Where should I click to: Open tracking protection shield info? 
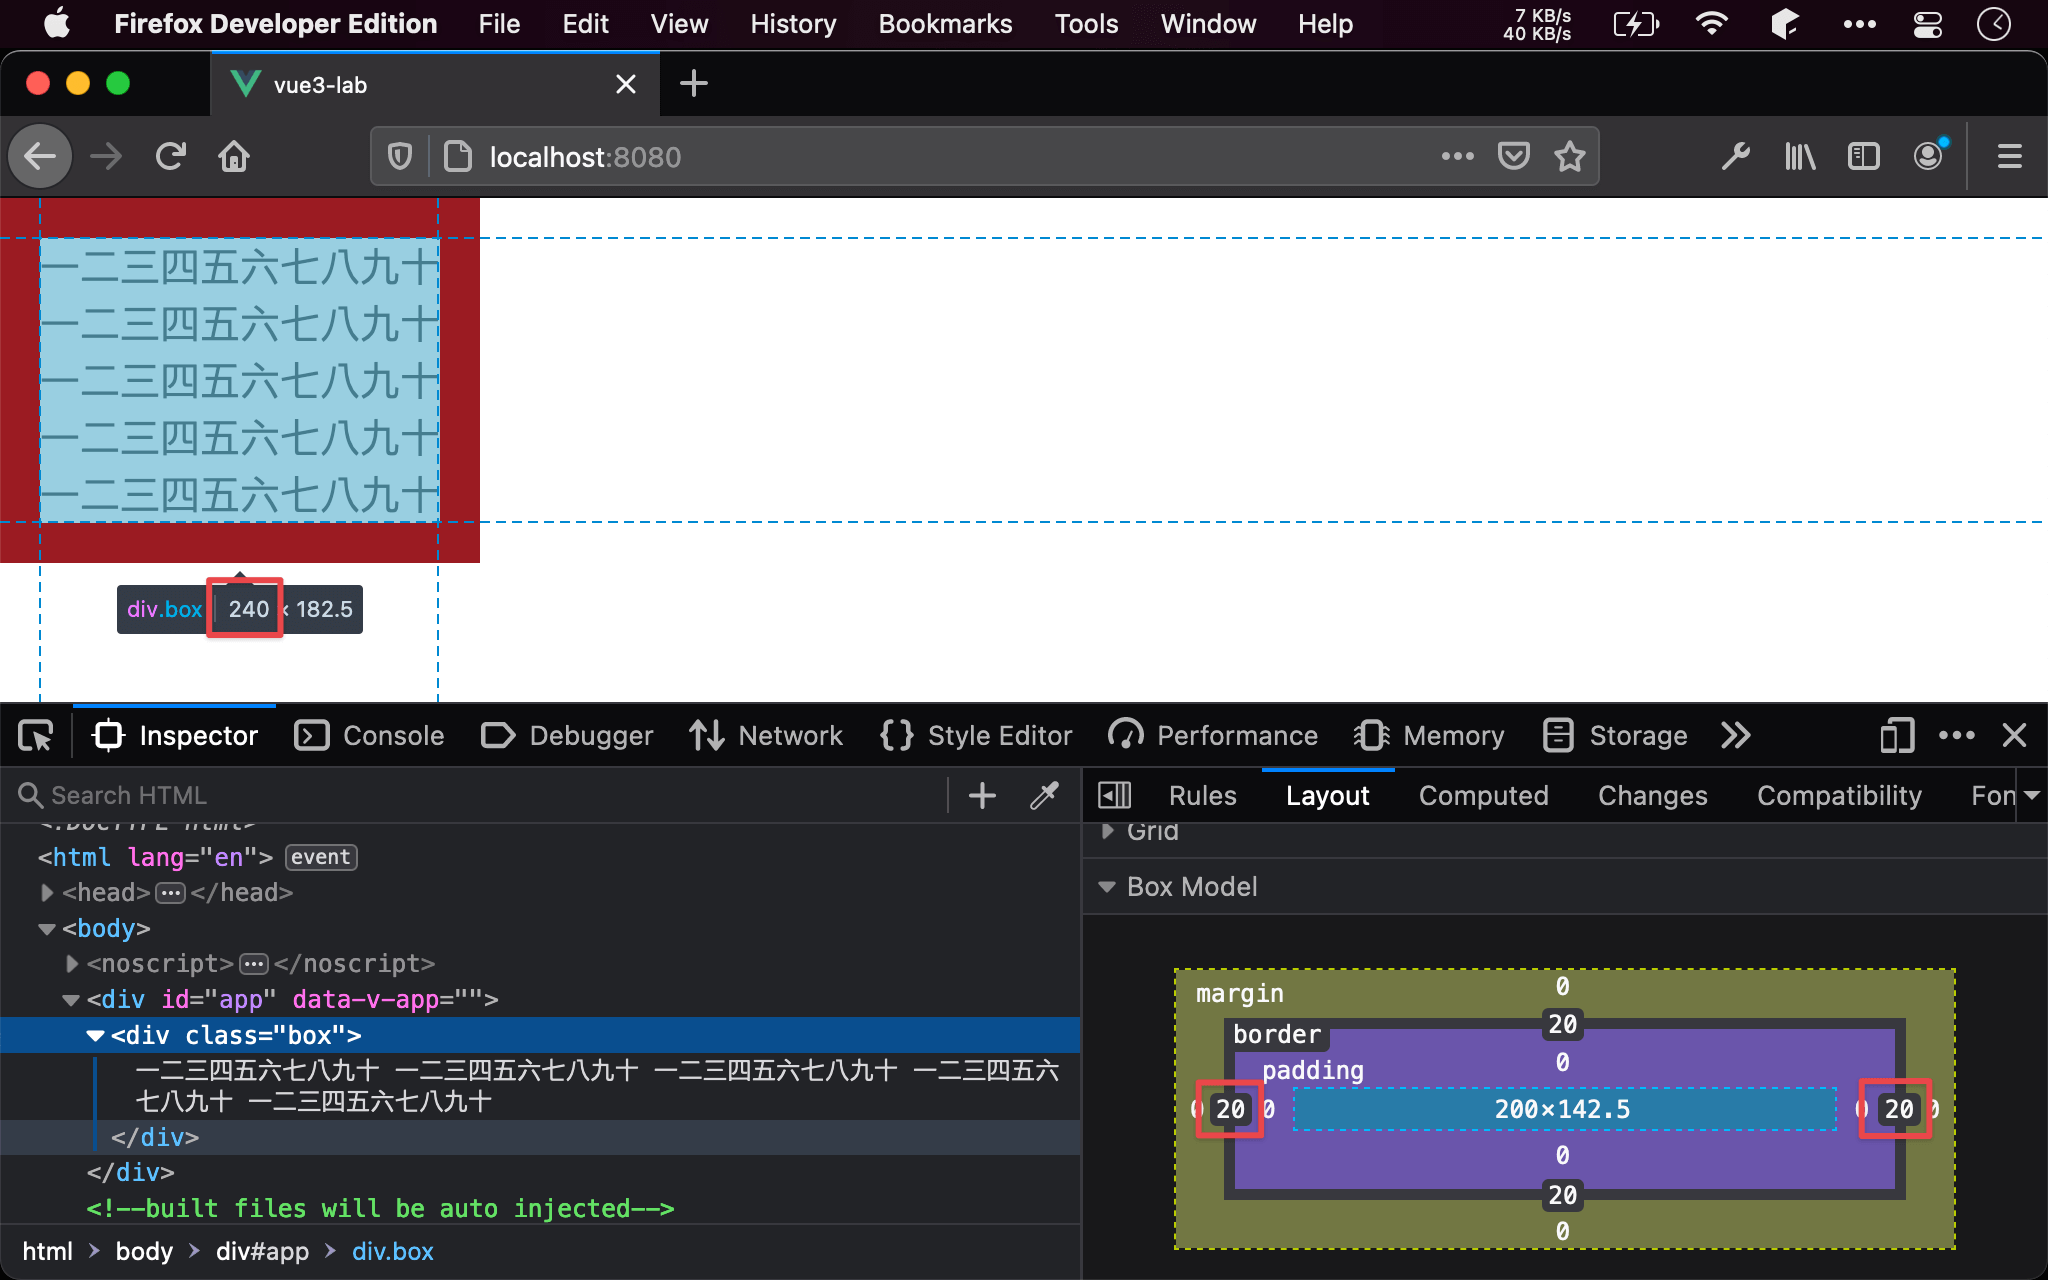[x=400, y=156]
